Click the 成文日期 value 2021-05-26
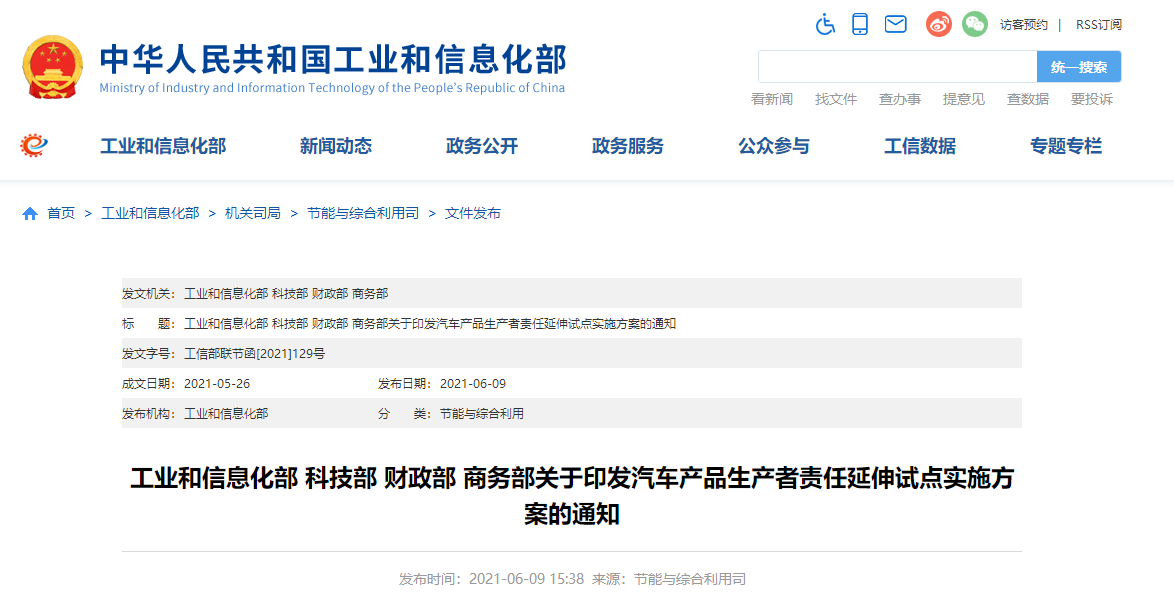Screen dimensions: 1174x601 [217, 383]
